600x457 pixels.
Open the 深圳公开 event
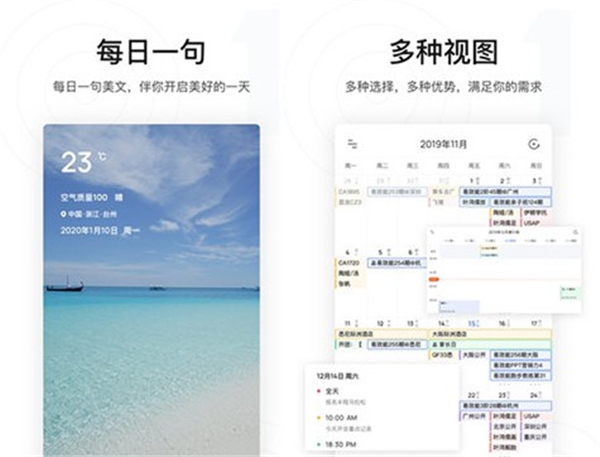click(x=535, y=426)
